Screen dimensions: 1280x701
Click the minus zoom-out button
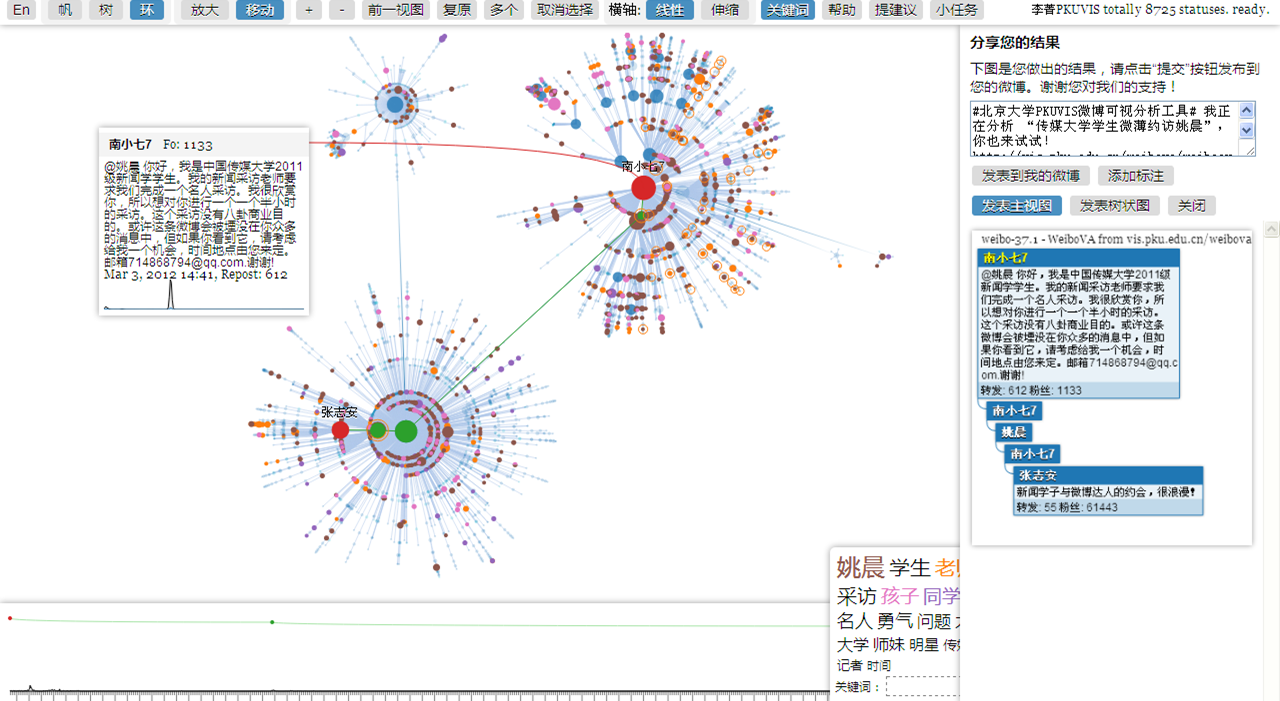(x=342, y=10)
